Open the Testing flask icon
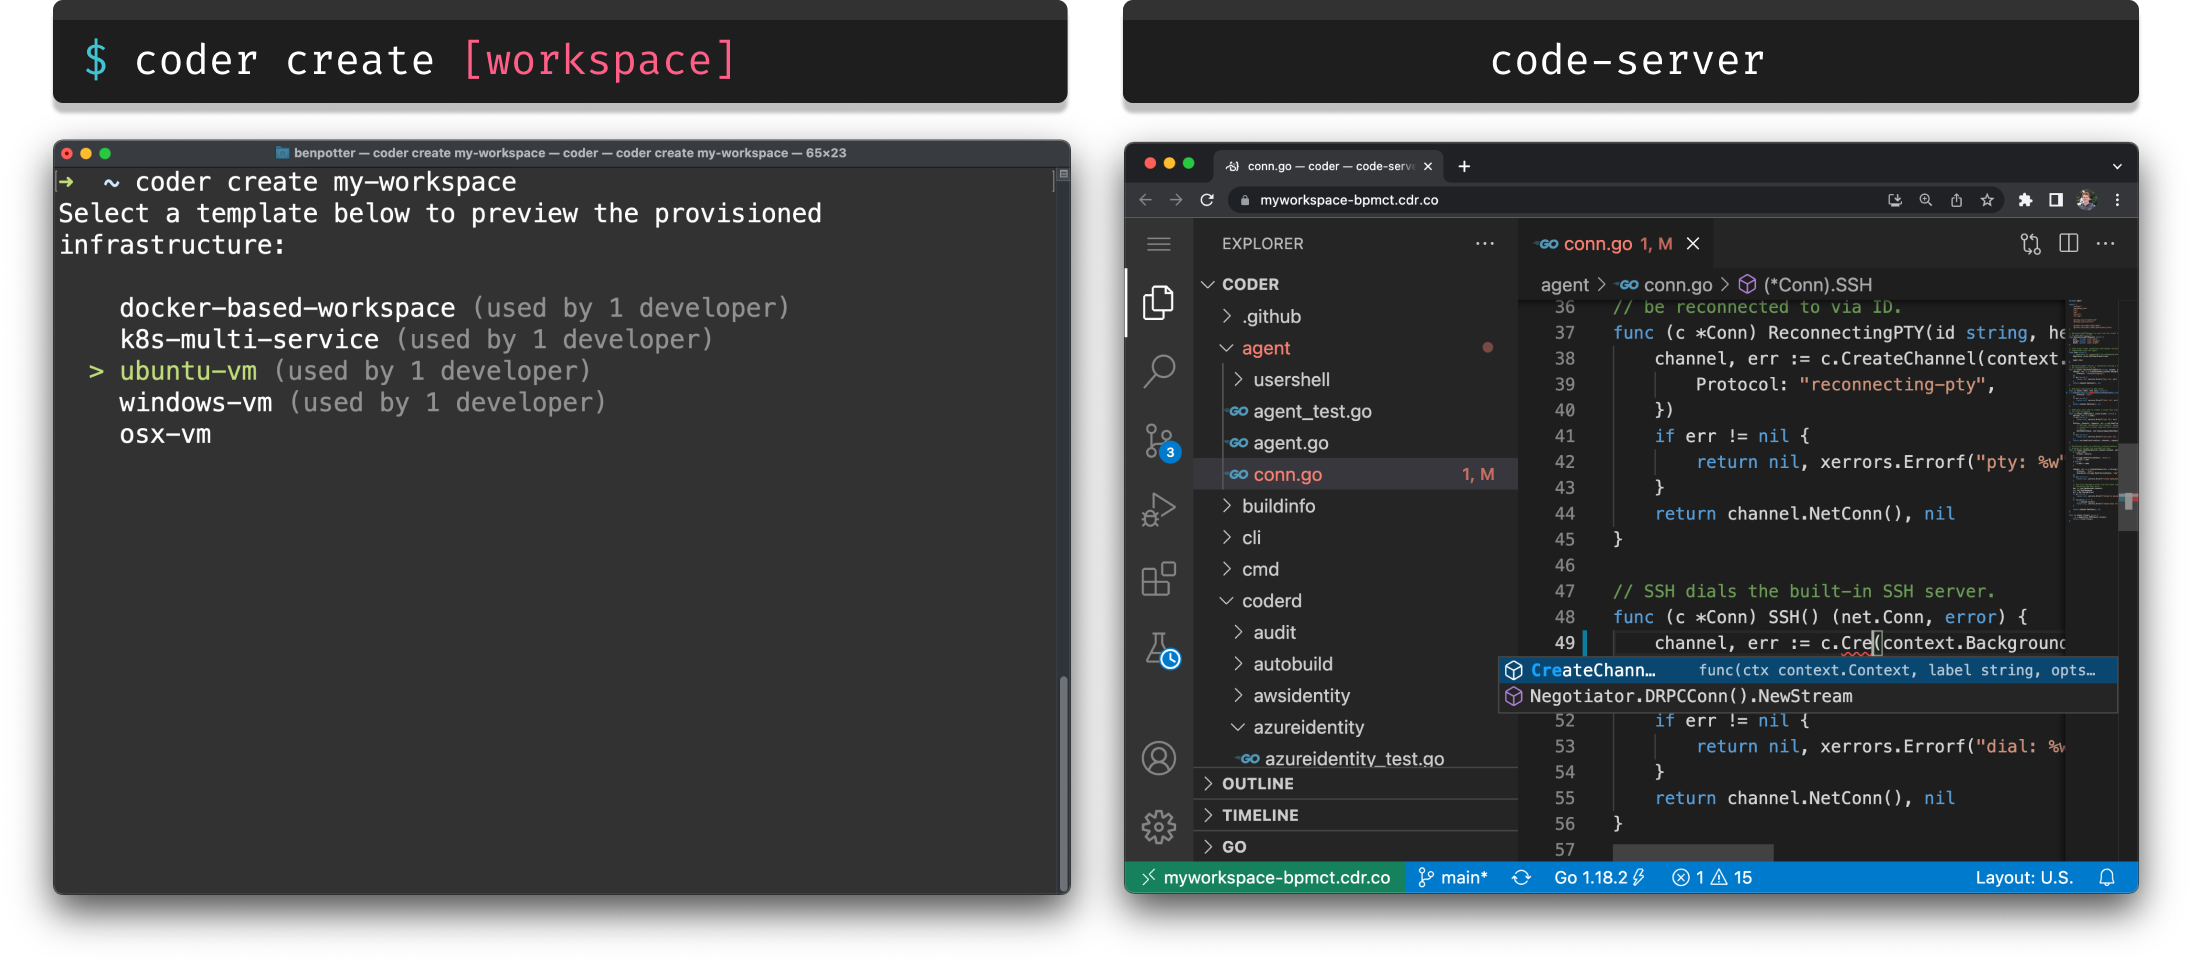The width and height of the screenshot is (2192, 965). 1160,650
